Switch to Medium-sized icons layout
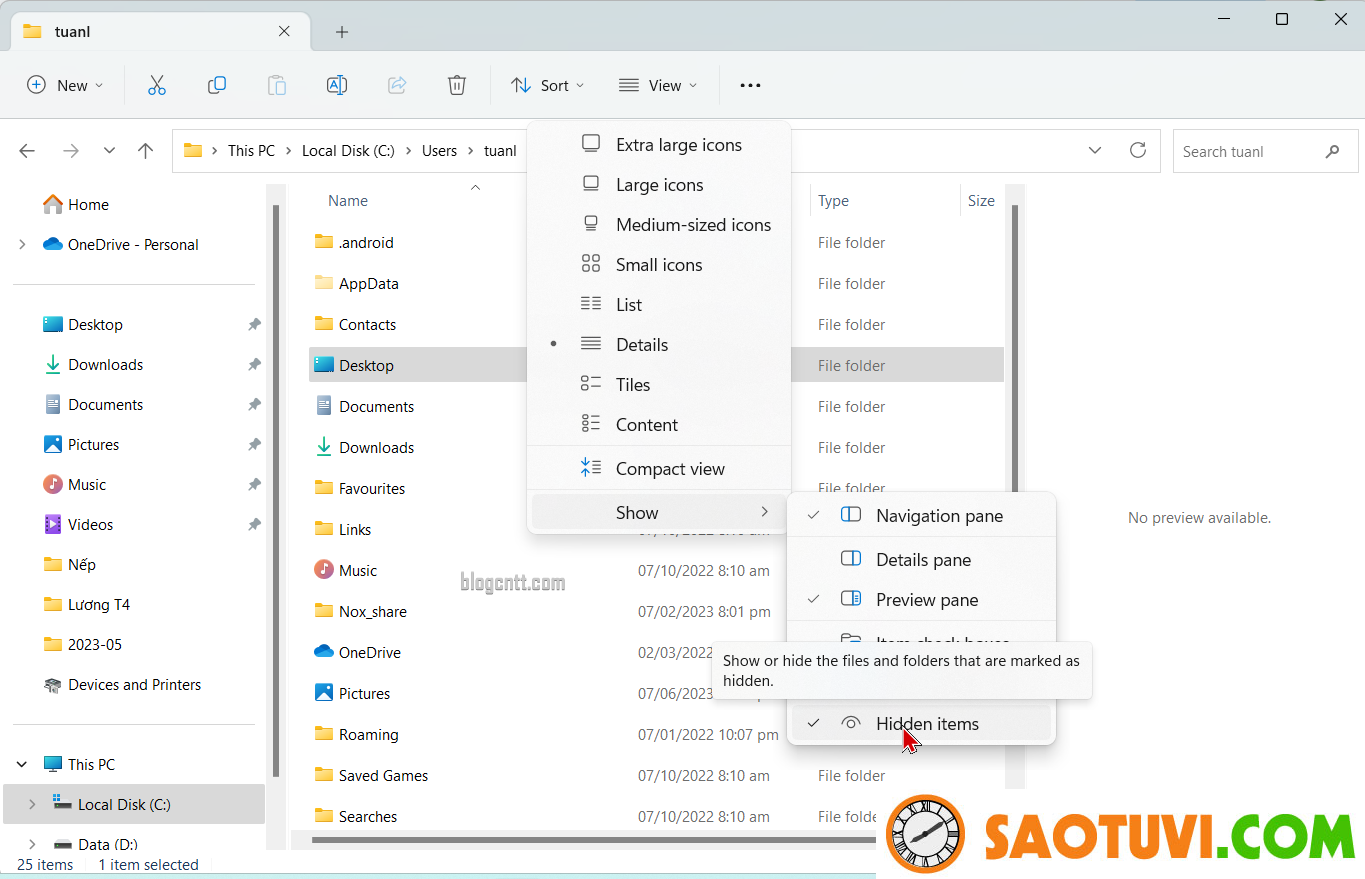The height and width of the screenshot is (879, 1365). (659, 225)
